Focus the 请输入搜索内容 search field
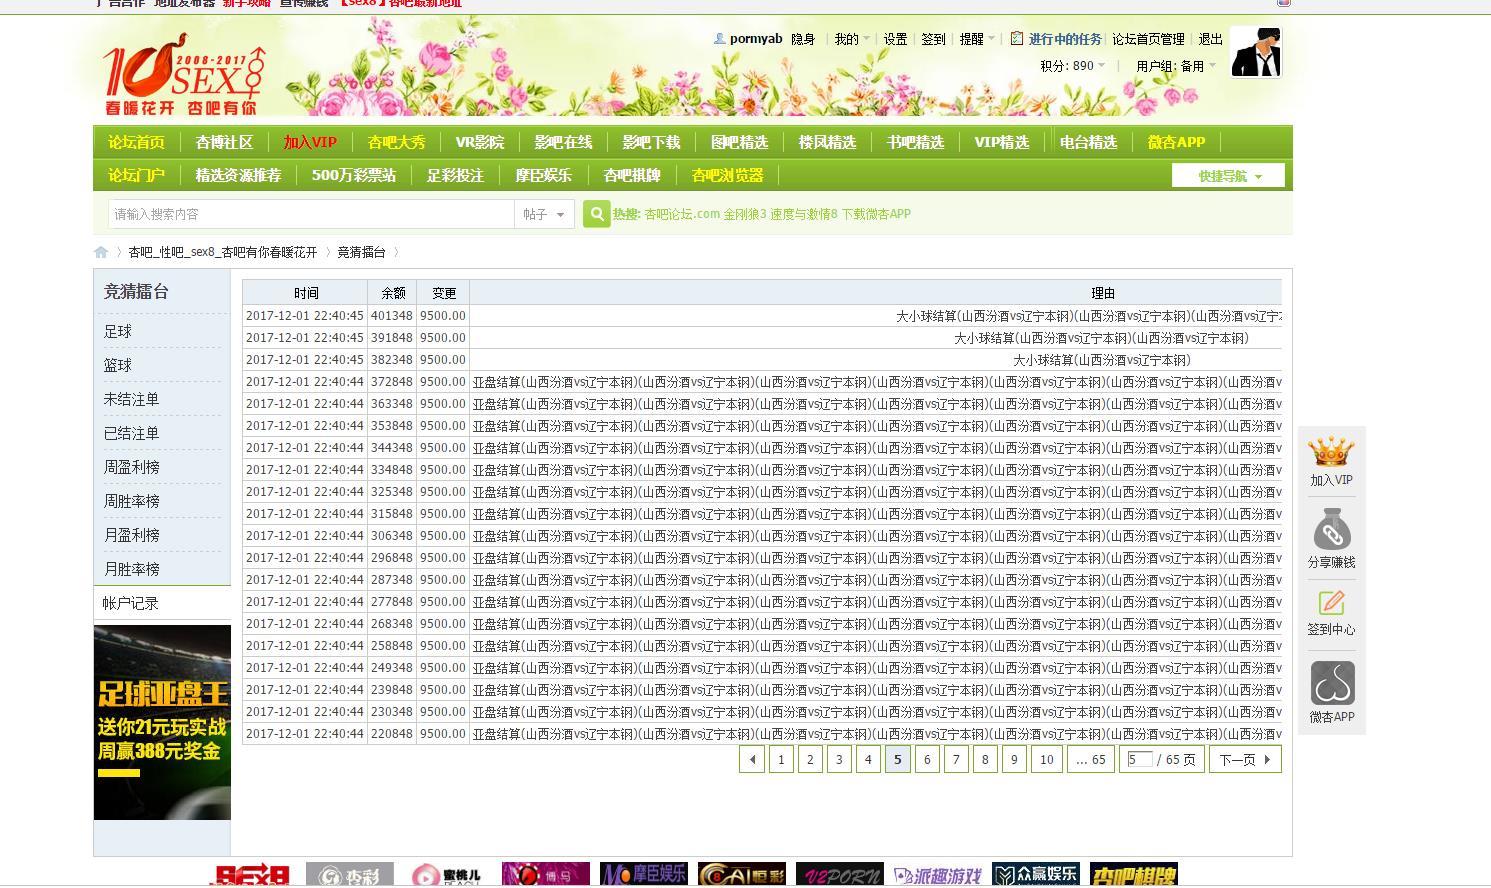Image resolution: width=1491 pixels, height=888 pixels. pos(311,214)
